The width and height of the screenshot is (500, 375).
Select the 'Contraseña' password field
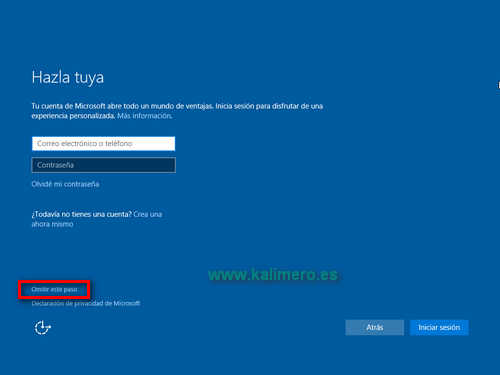(103, 165)
